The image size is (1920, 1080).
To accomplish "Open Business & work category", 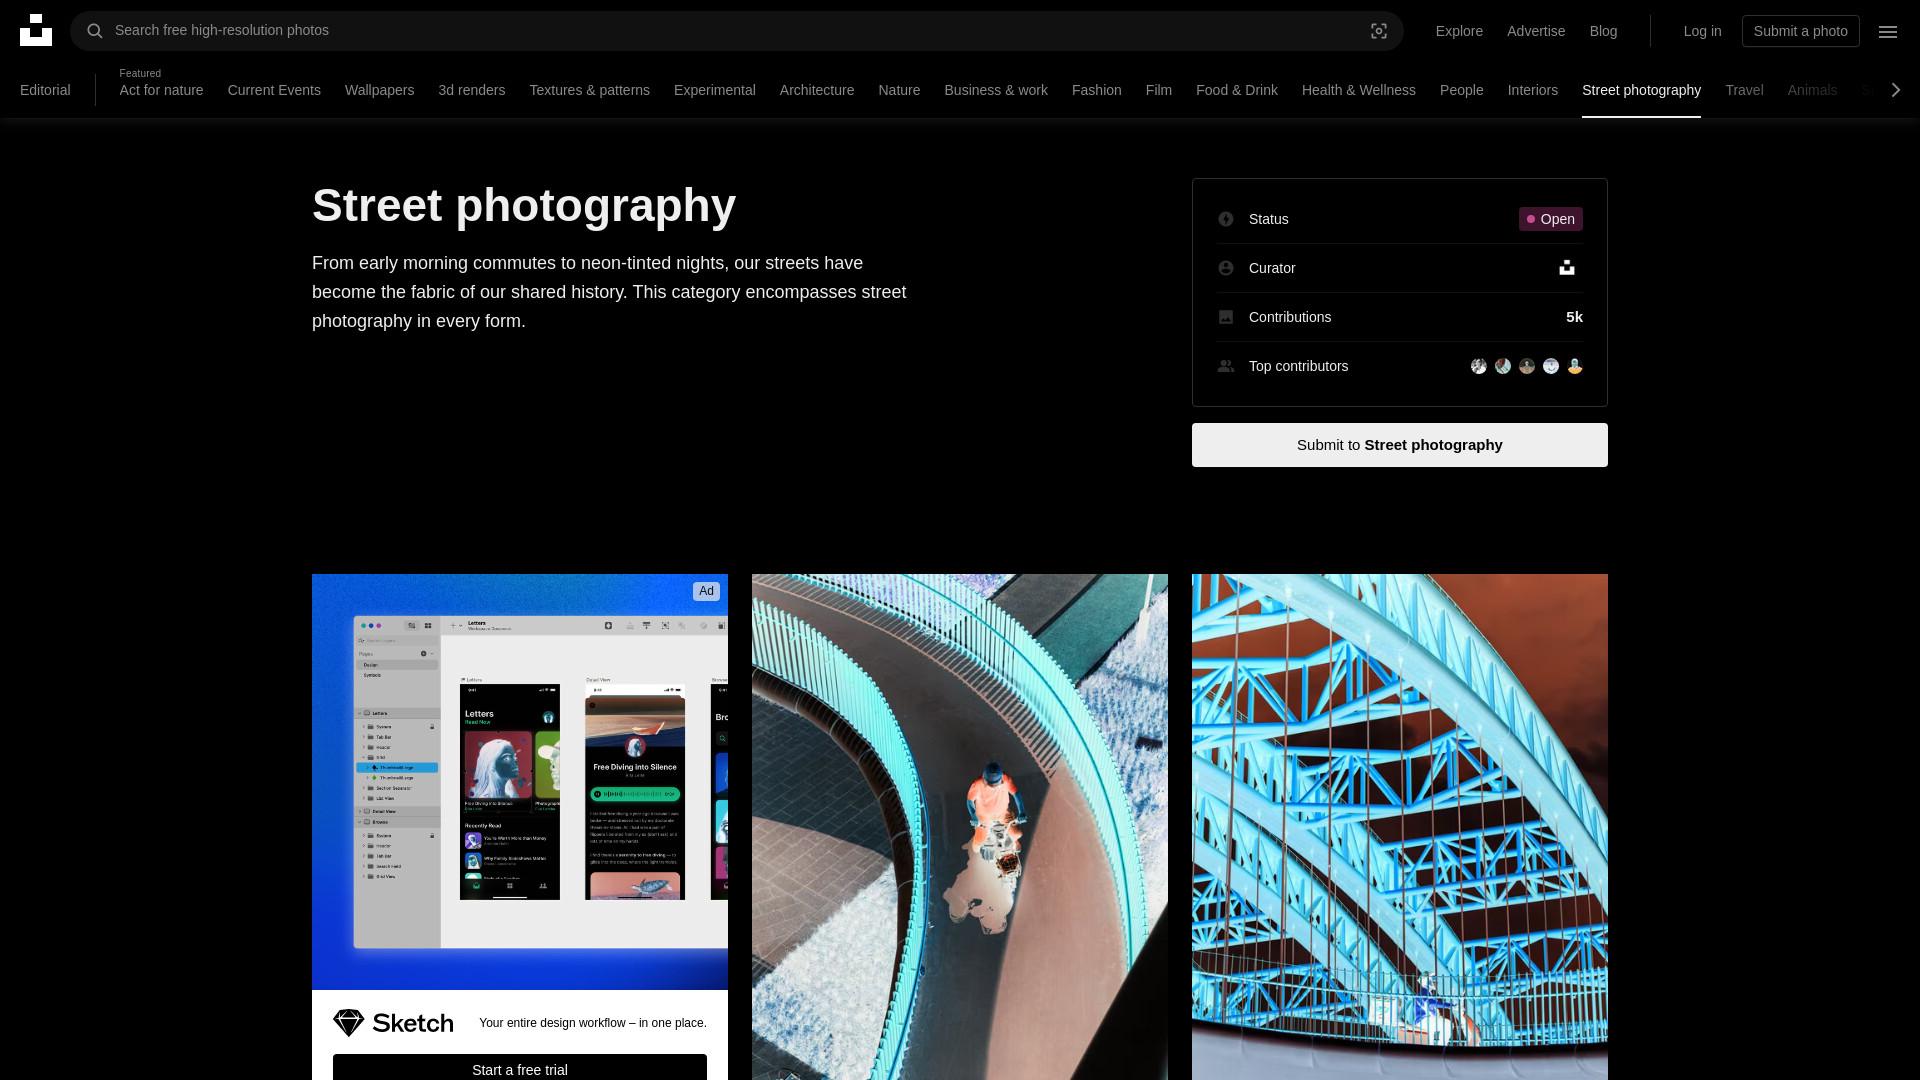I will (x=996, y=90).
